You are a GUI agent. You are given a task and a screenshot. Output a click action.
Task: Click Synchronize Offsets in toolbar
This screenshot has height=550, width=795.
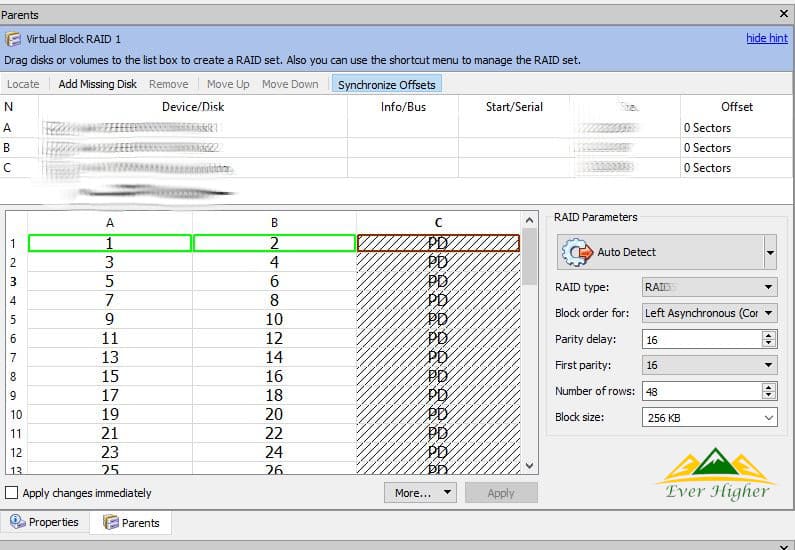(387, 84)
